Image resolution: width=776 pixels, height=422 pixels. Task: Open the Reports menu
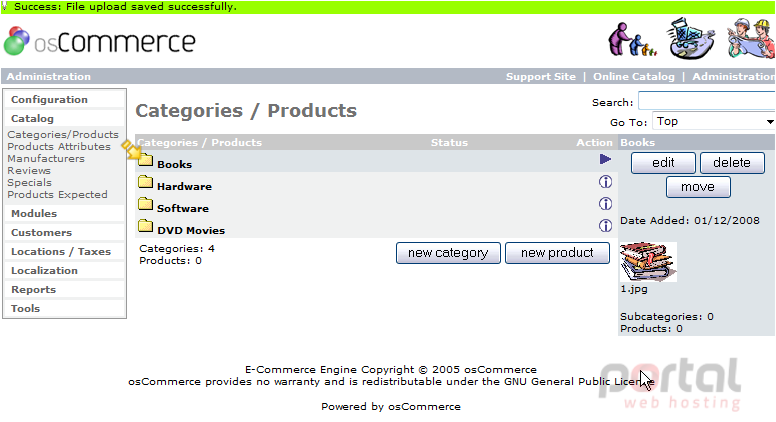(64, 289)
